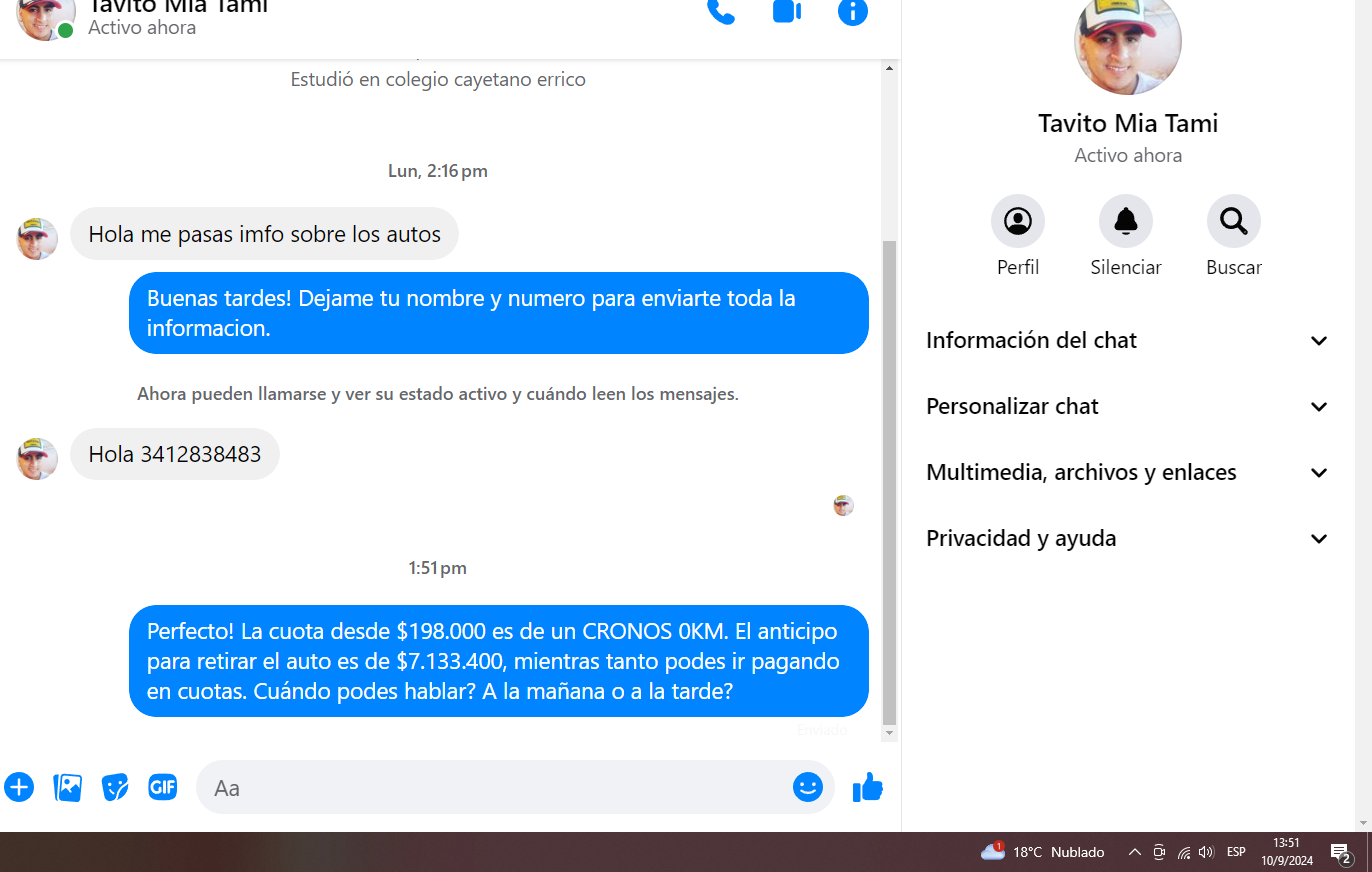Open the large profile picture in side panel
The image size is (1372, 872).
pyautogui.click(x=1127, y=42)
